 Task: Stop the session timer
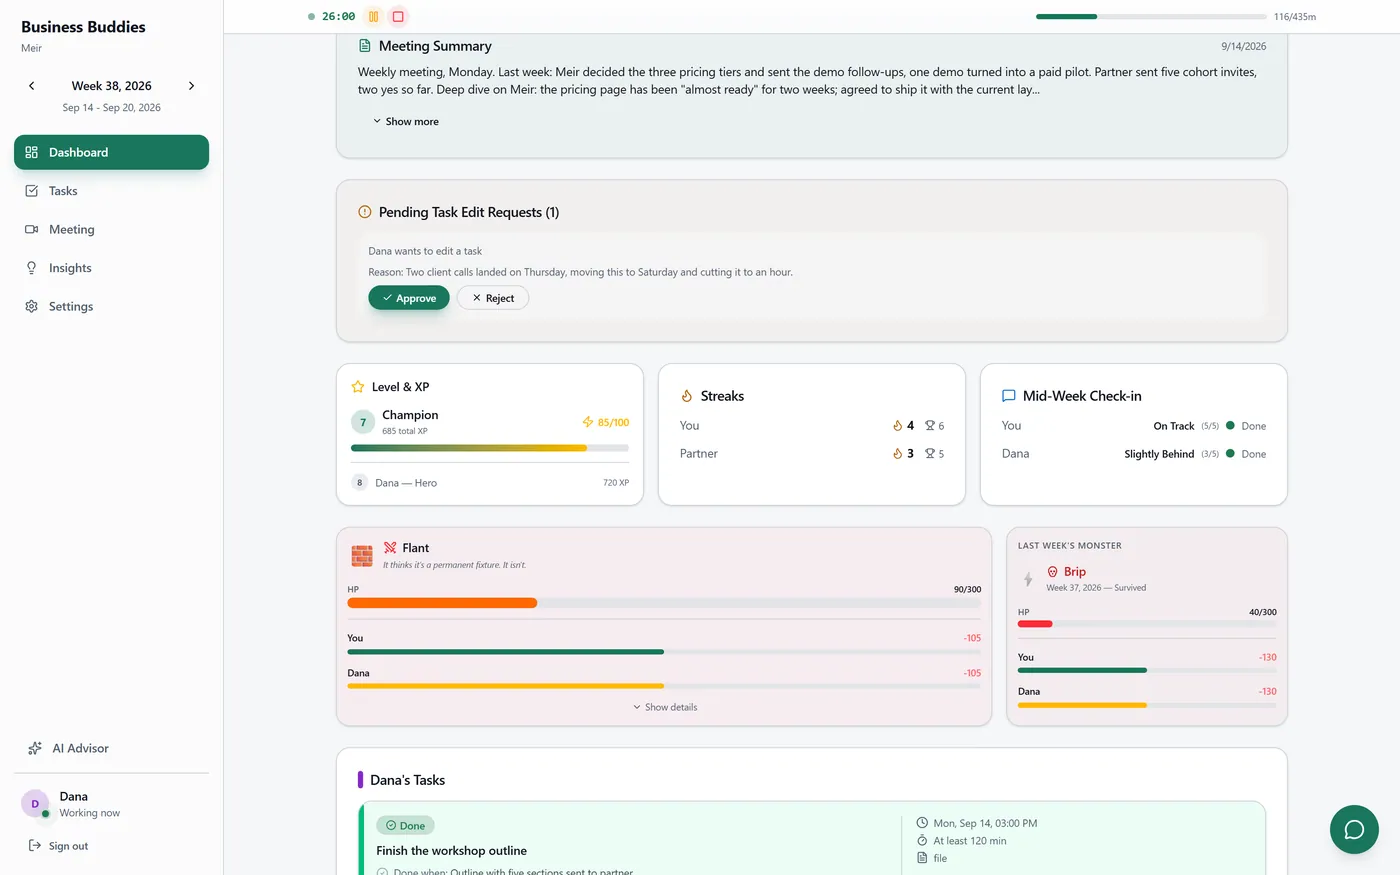point(398,16)
